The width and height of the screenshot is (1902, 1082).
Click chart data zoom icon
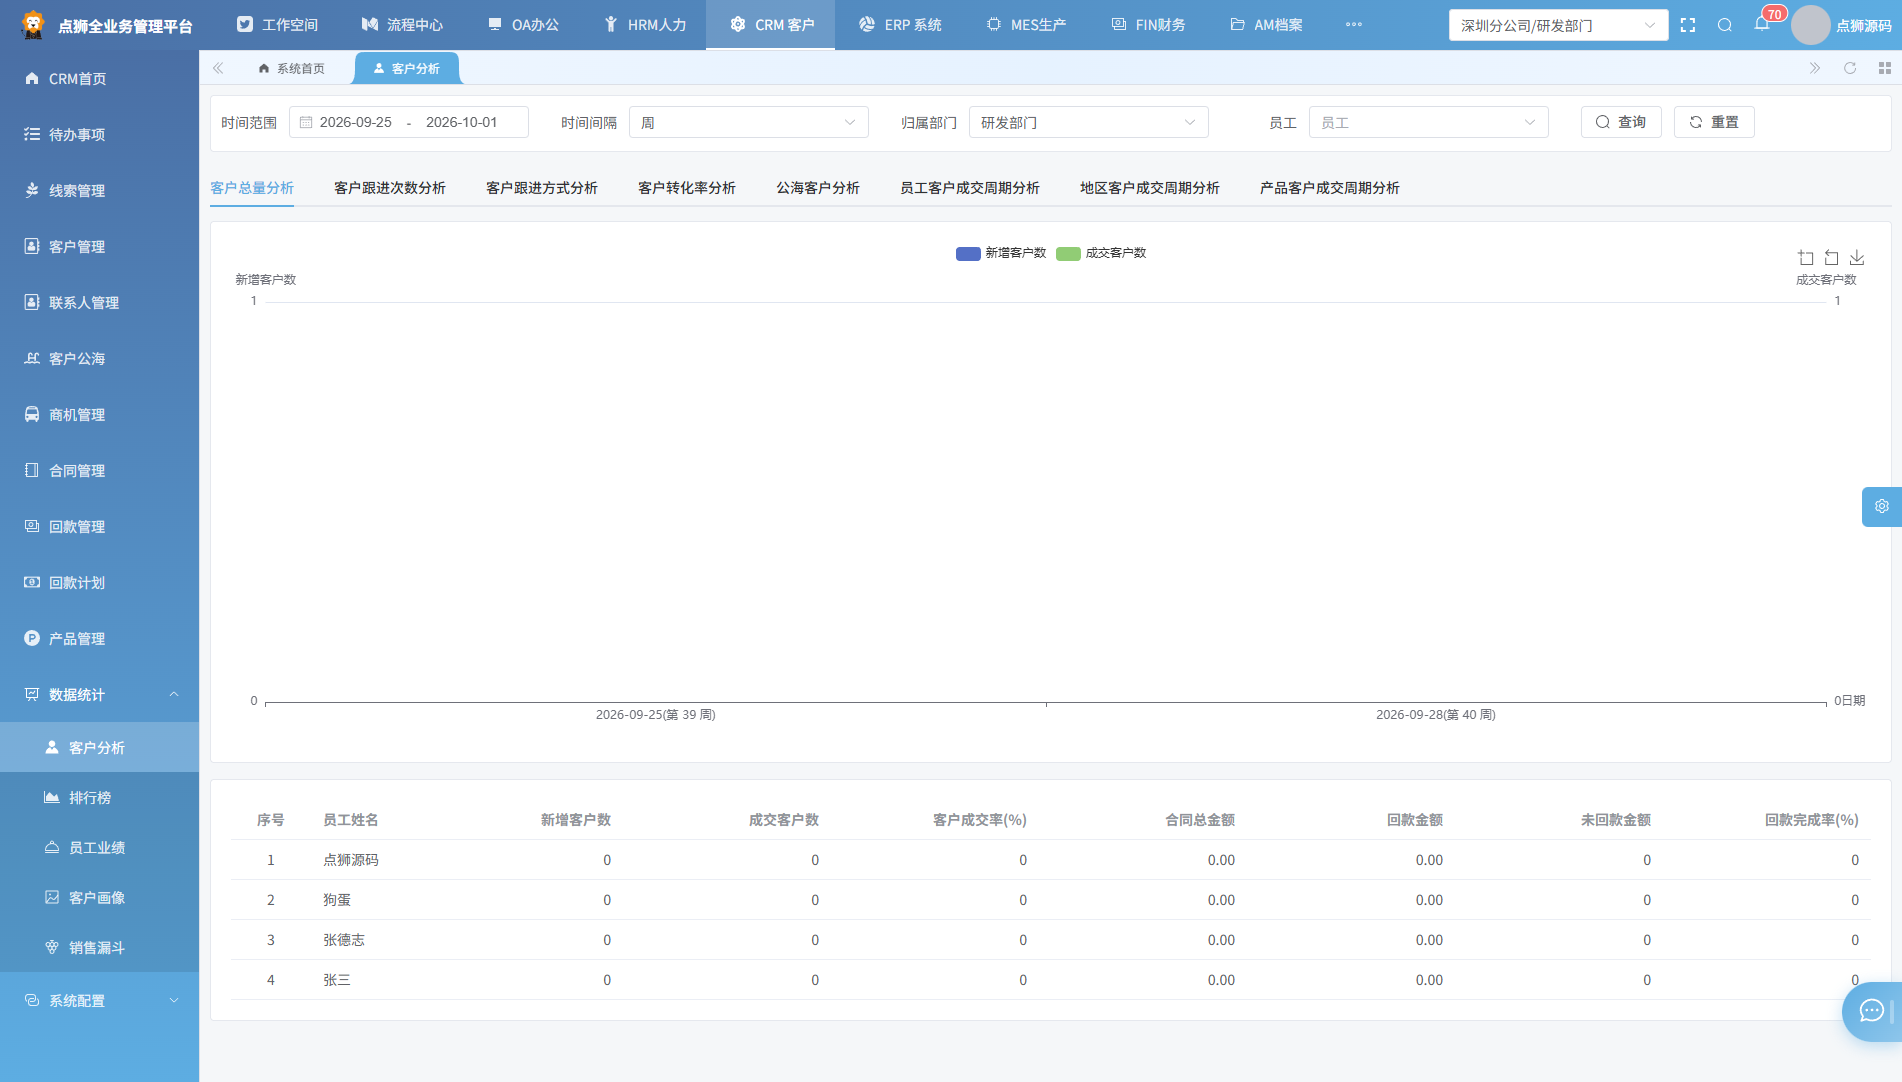tap(1806, 258)
